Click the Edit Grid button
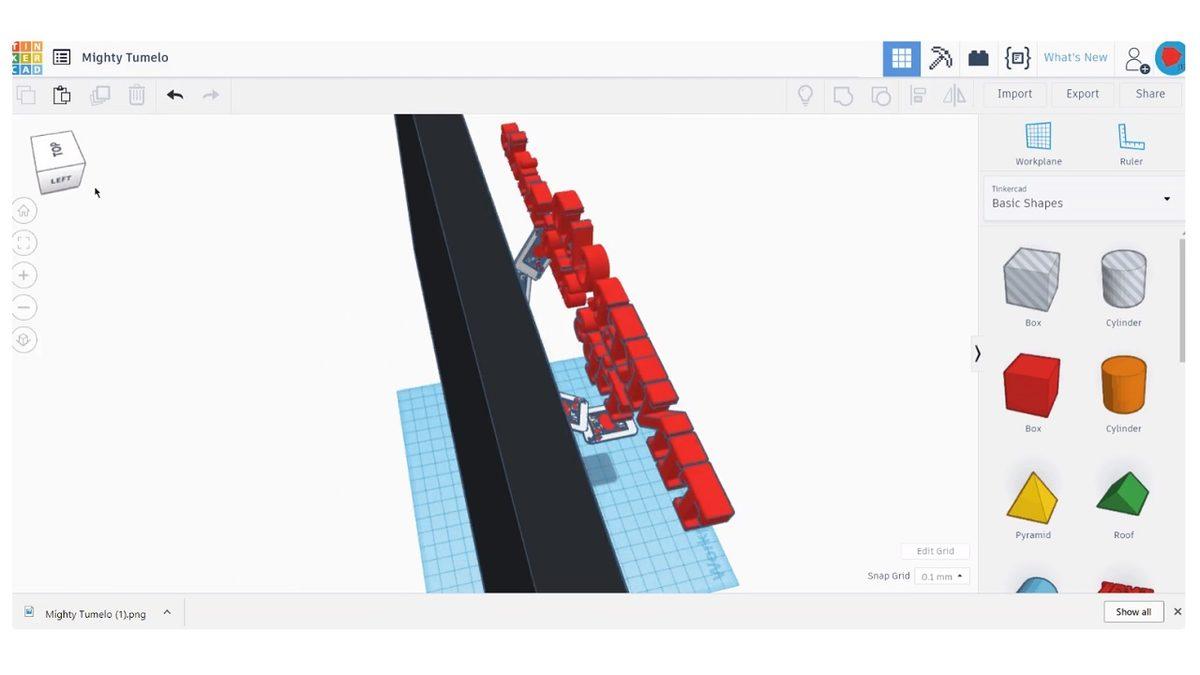1200x675 pixels. [x=933, y=549]
